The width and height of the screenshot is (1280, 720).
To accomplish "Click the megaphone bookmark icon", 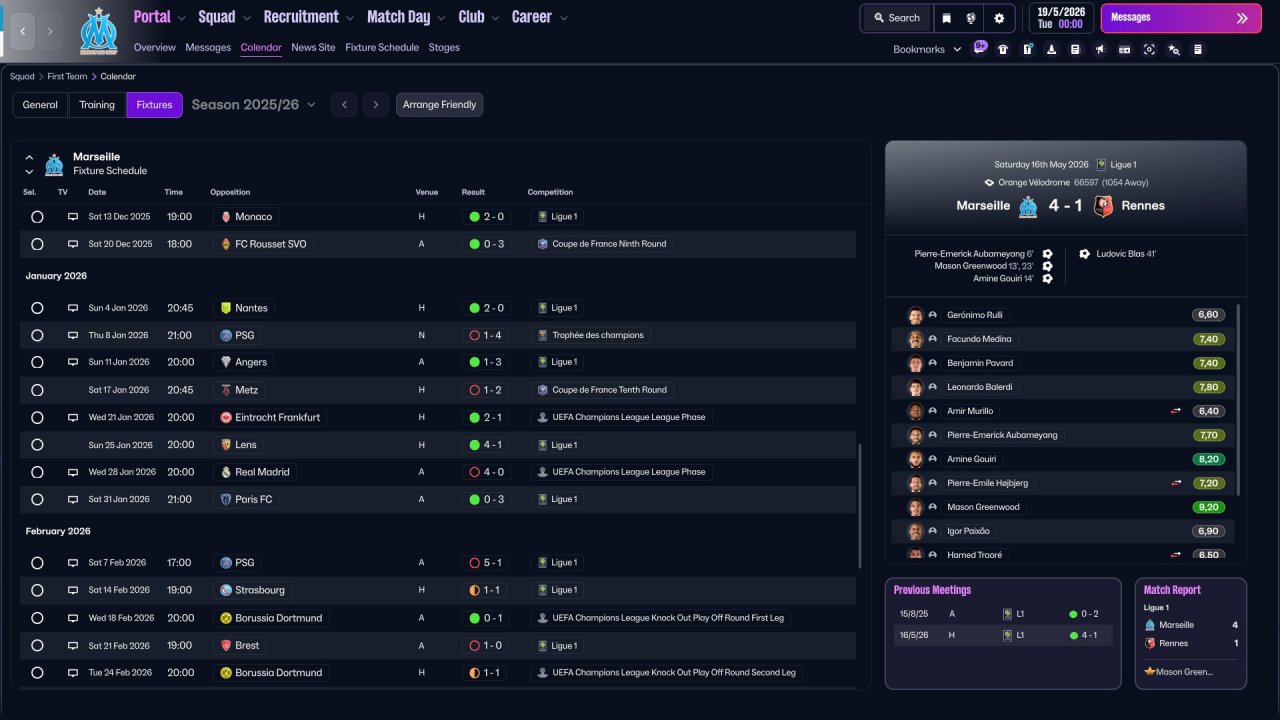I will tap(1100, 49).
